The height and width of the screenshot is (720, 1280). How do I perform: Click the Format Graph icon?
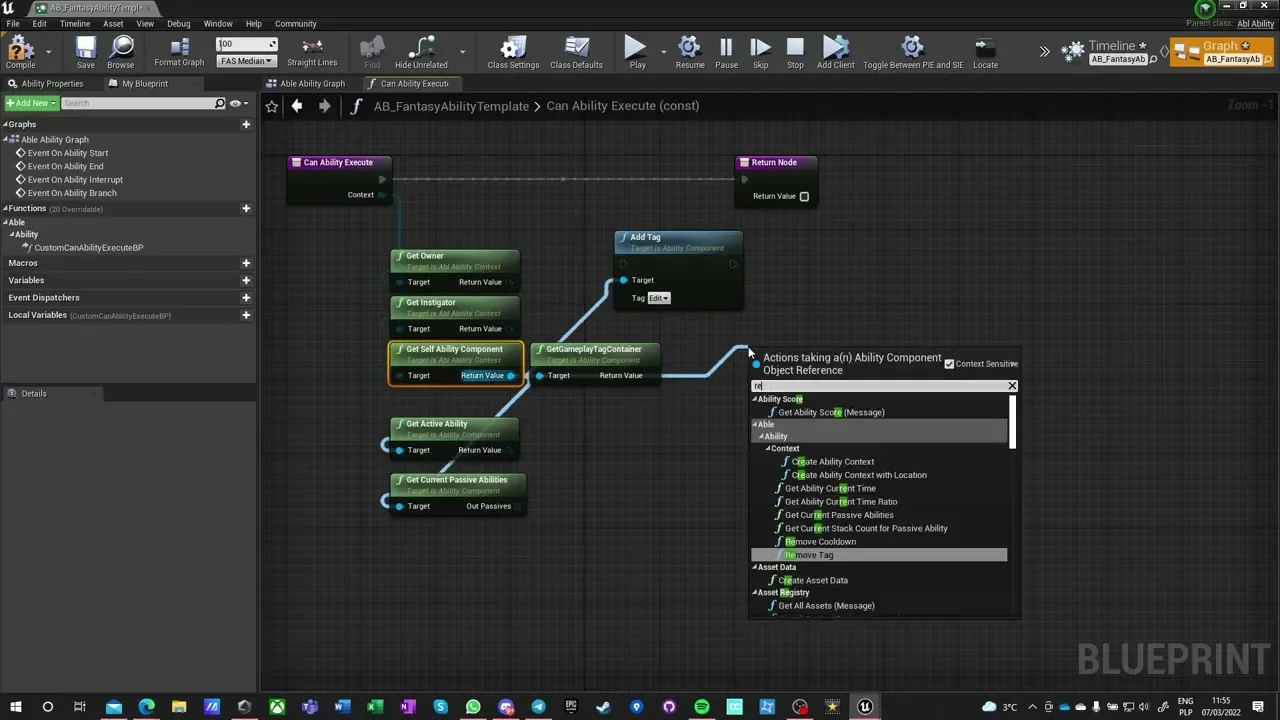[x=179, y=50]
